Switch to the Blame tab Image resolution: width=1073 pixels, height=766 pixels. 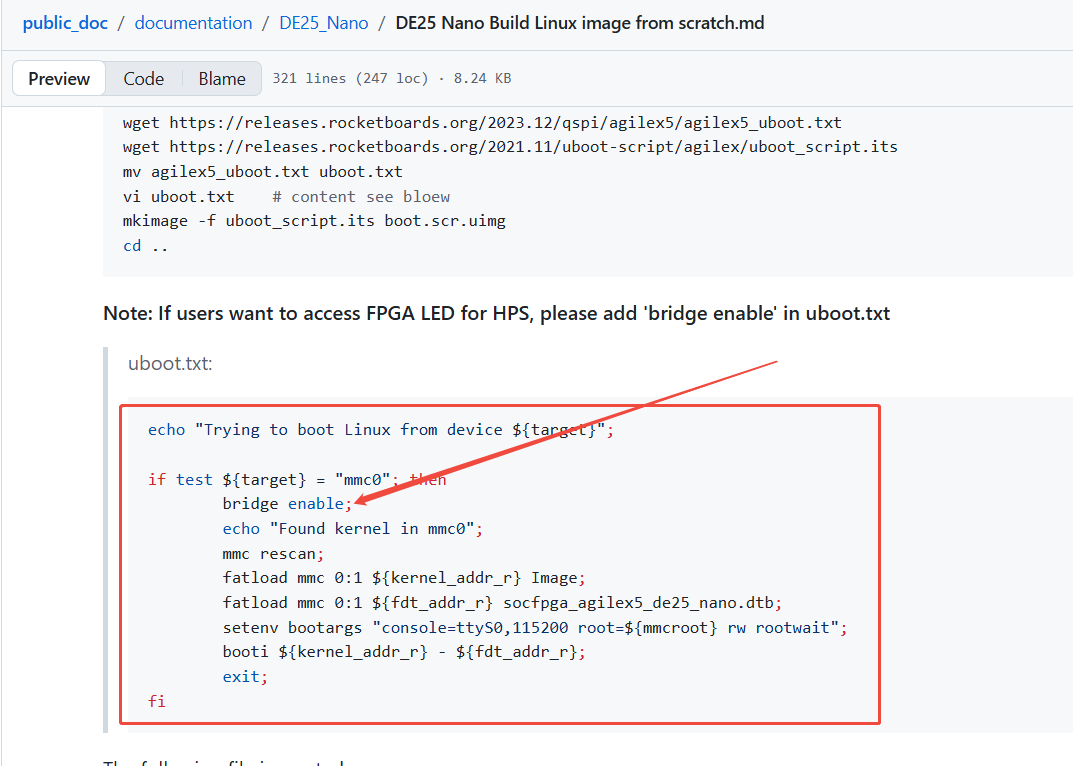tap(222, 79)
